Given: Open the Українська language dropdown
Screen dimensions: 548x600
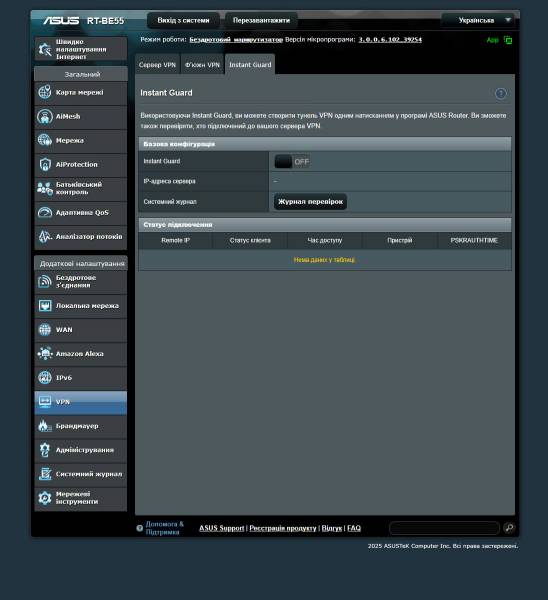Looking at the screenshot, I should click(x=478, y=20).
